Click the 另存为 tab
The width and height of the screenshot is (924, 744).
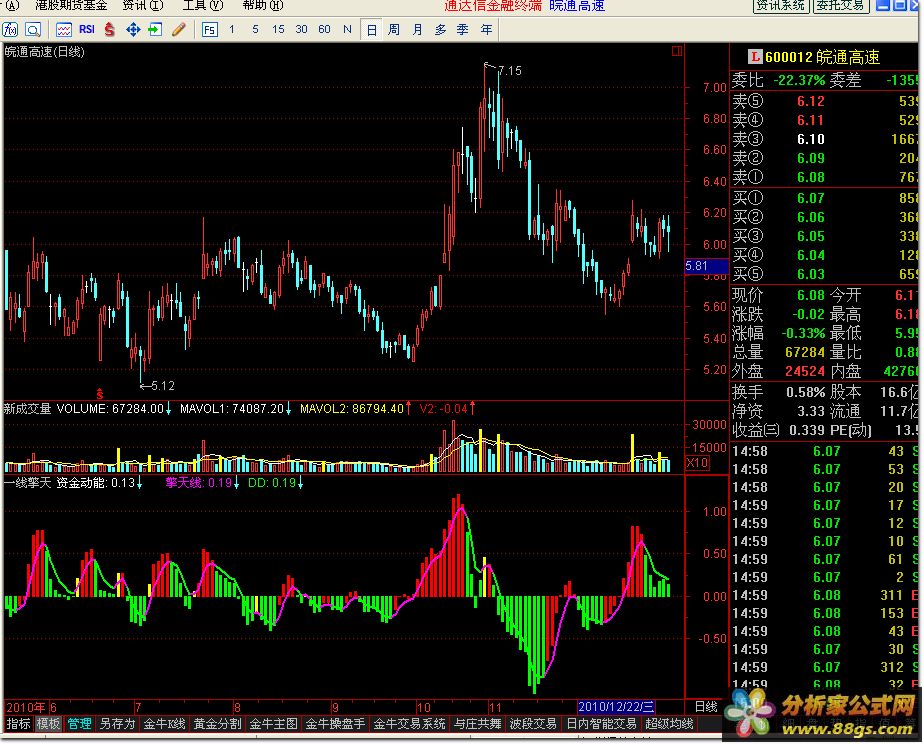[117, 723]
